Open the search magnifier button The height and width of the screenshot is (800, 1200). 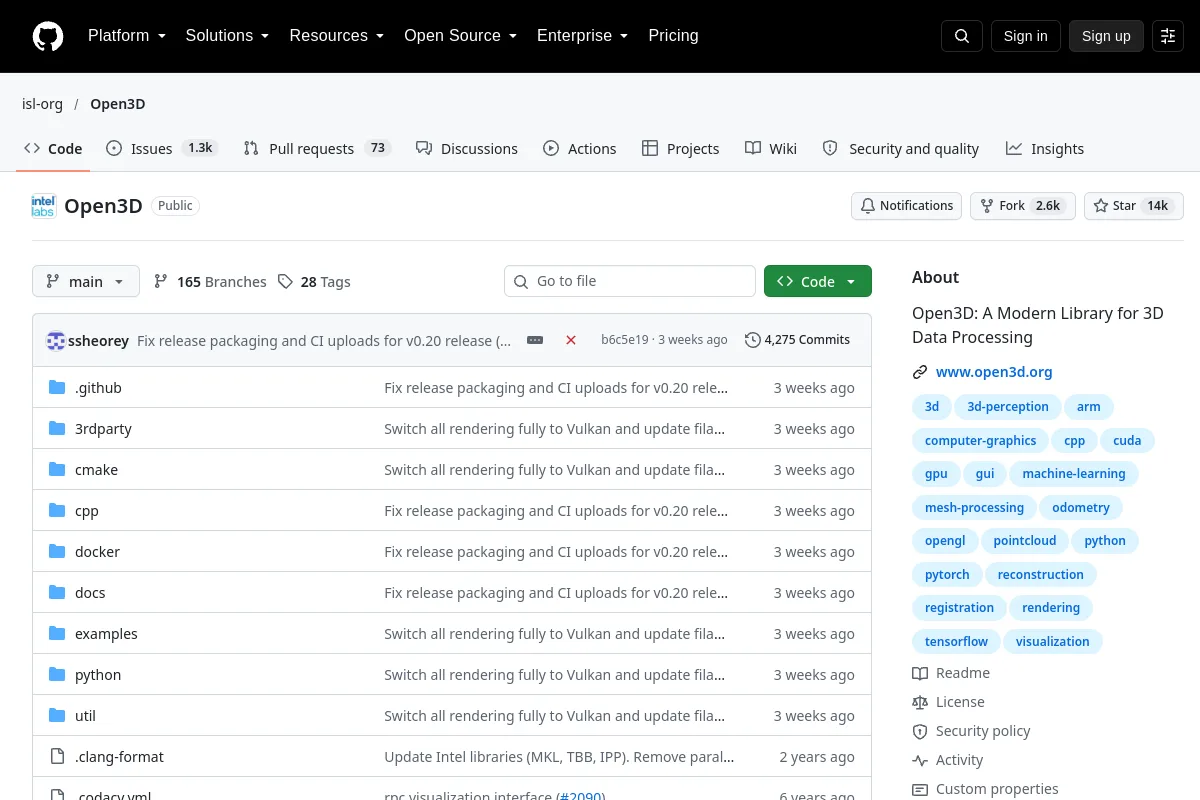tap(962, 36)
